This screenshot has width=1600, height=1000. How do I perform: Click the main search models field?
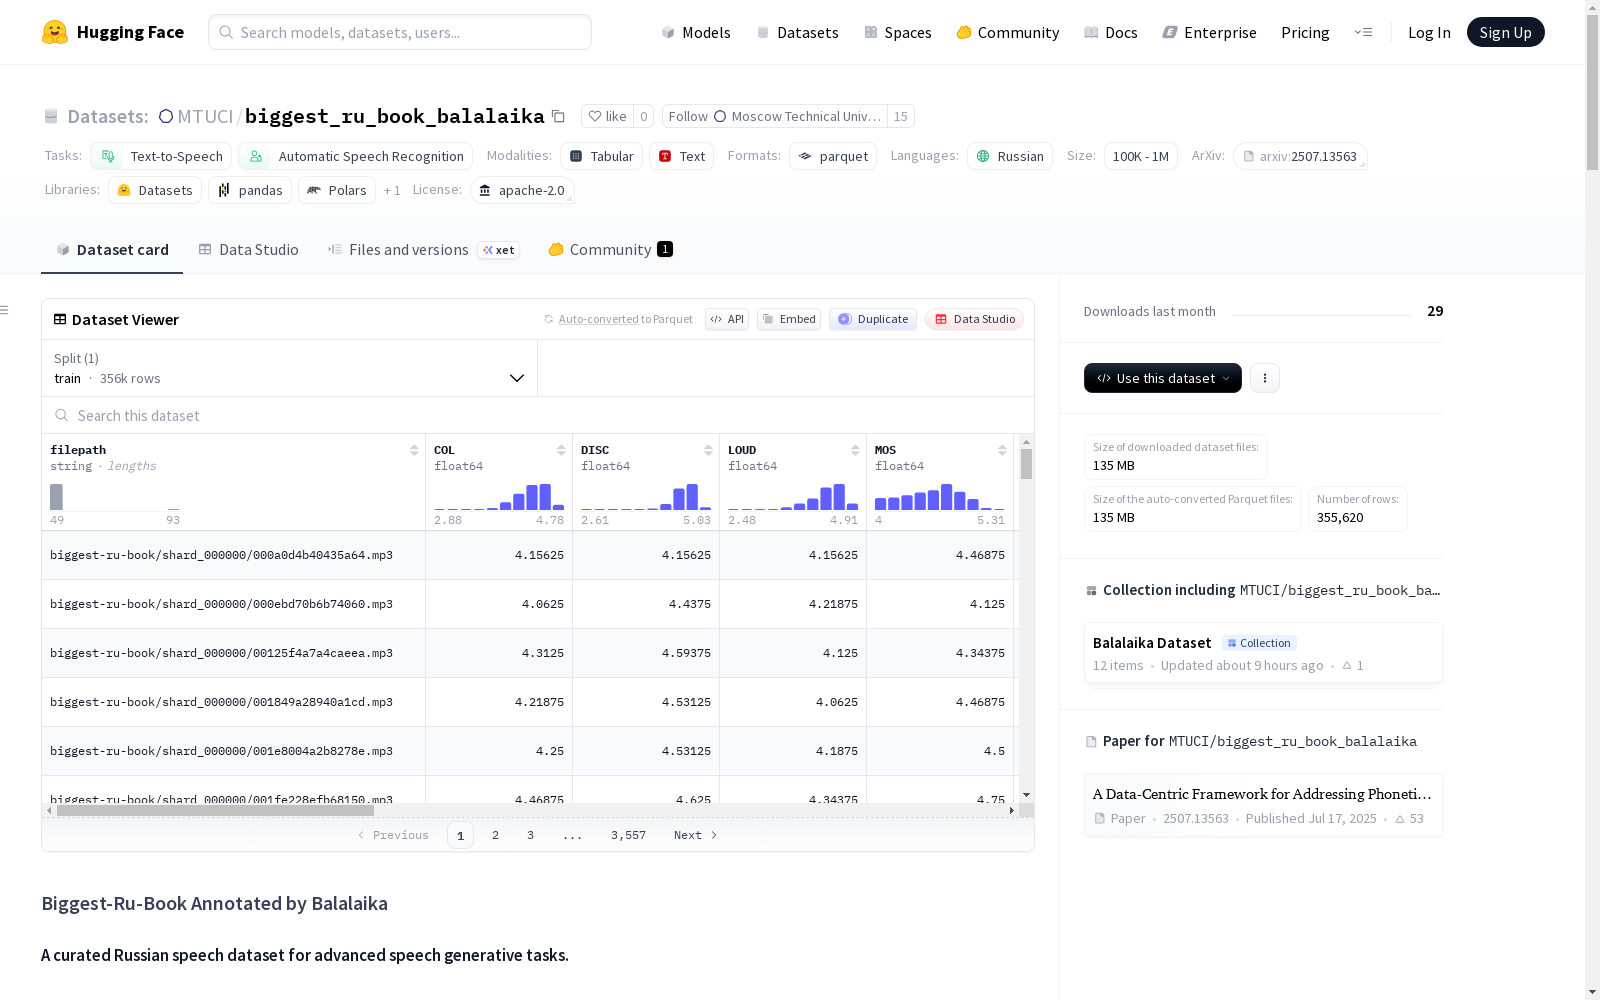click(x=400, y=32)
